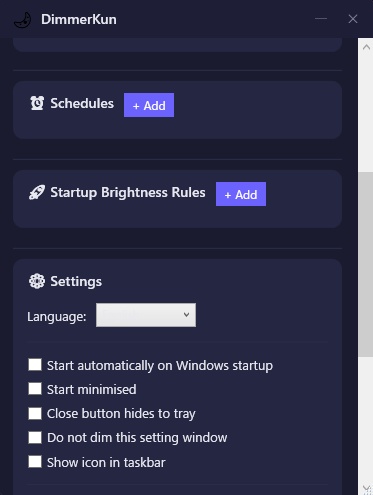
Task: Click the scrollbar up arrow
Action: click(x=366, y=47)
